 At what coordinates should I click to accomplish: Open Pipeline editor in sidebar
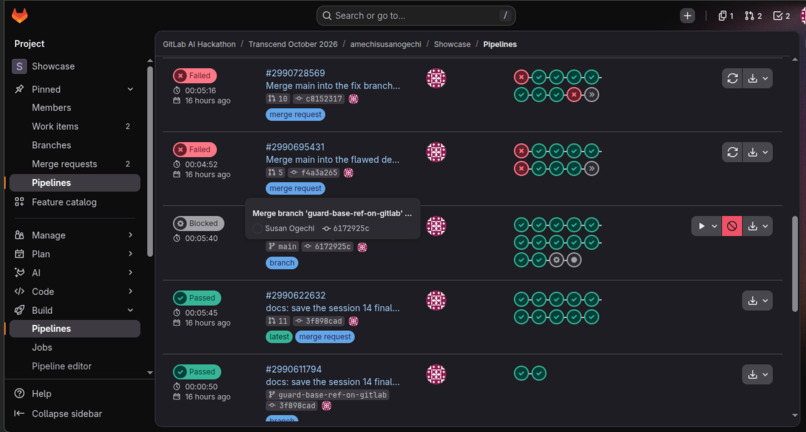(75, 366)
